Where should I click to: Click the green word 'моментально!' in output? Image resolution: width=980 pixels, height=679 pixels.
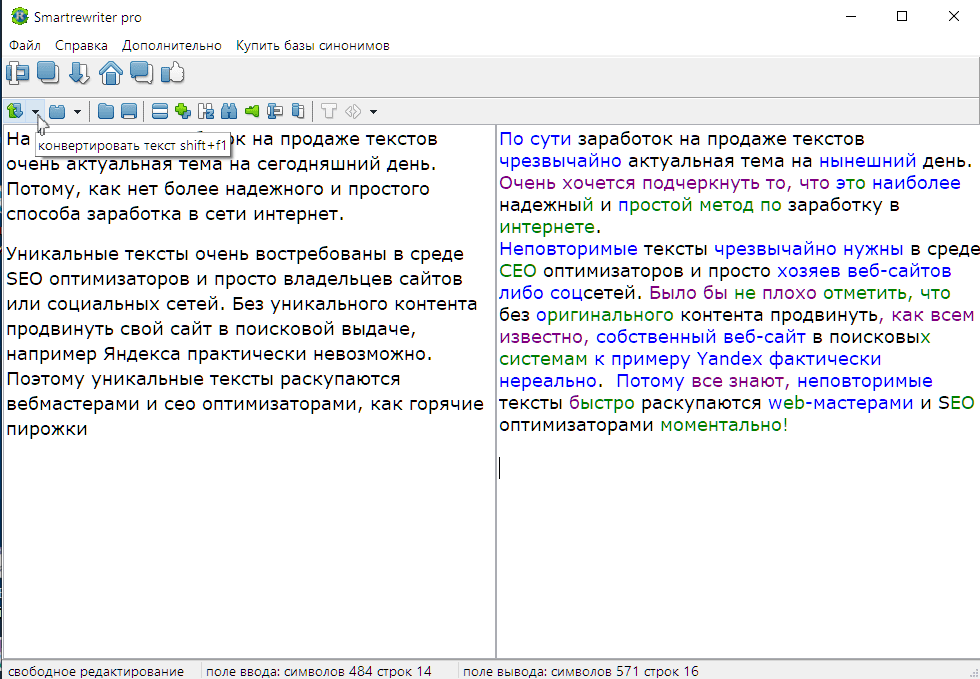point(724,425)
